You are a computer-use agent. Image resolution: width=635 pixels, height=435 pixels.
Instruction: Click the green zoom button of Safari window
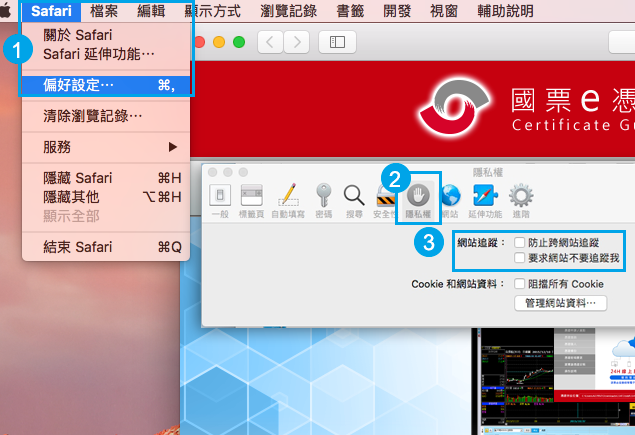pos(239,42)
